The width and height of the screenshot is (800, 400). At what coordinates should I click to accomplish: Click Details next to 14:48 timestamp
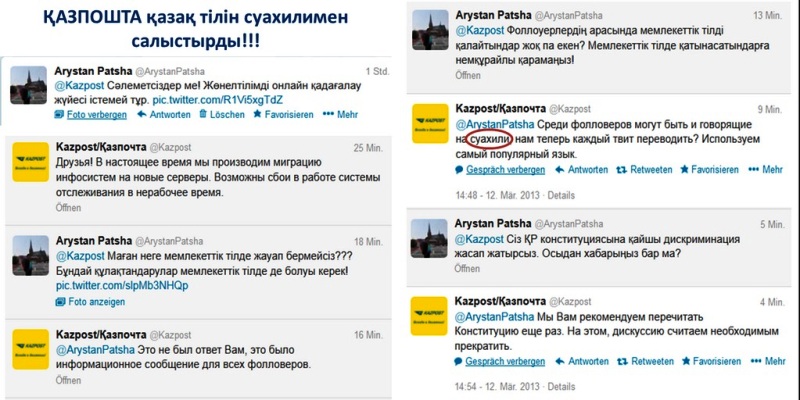click(561, 195)
